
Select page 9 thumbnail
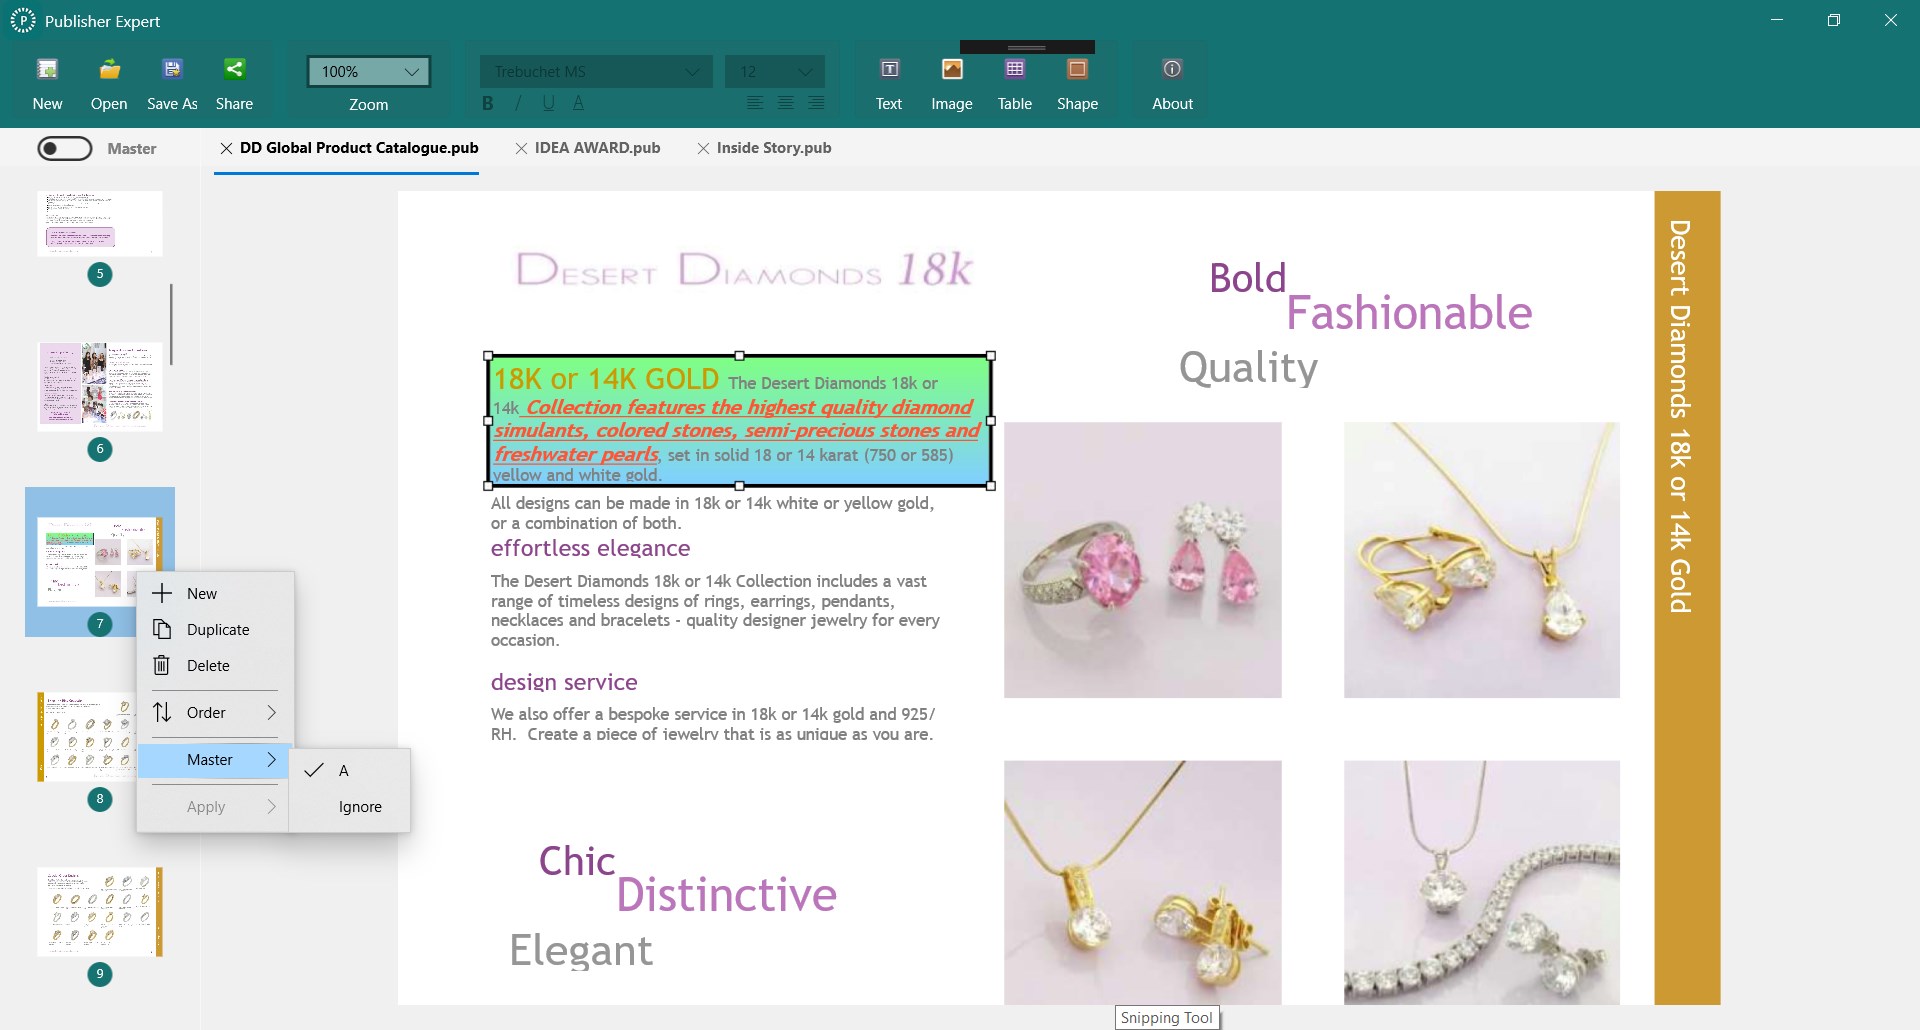pos(100,911)
